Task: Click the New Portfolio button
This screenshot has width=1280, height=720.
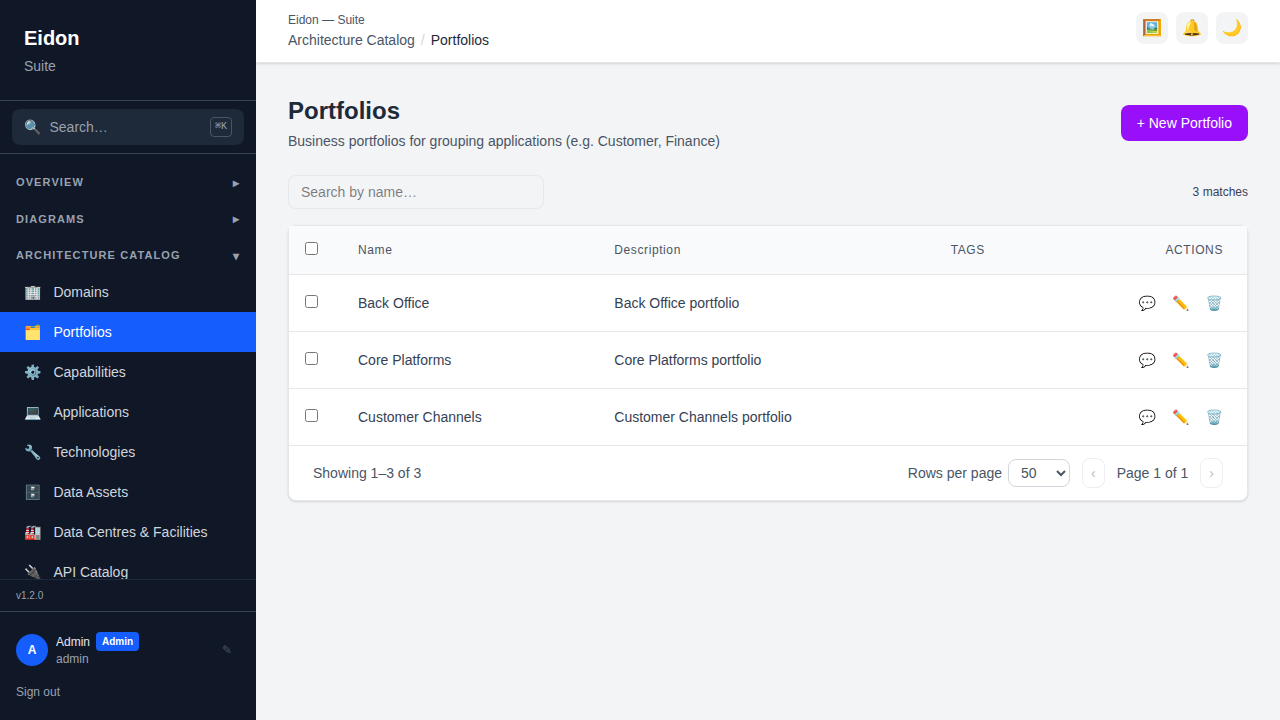Action: coord(1184,123)
